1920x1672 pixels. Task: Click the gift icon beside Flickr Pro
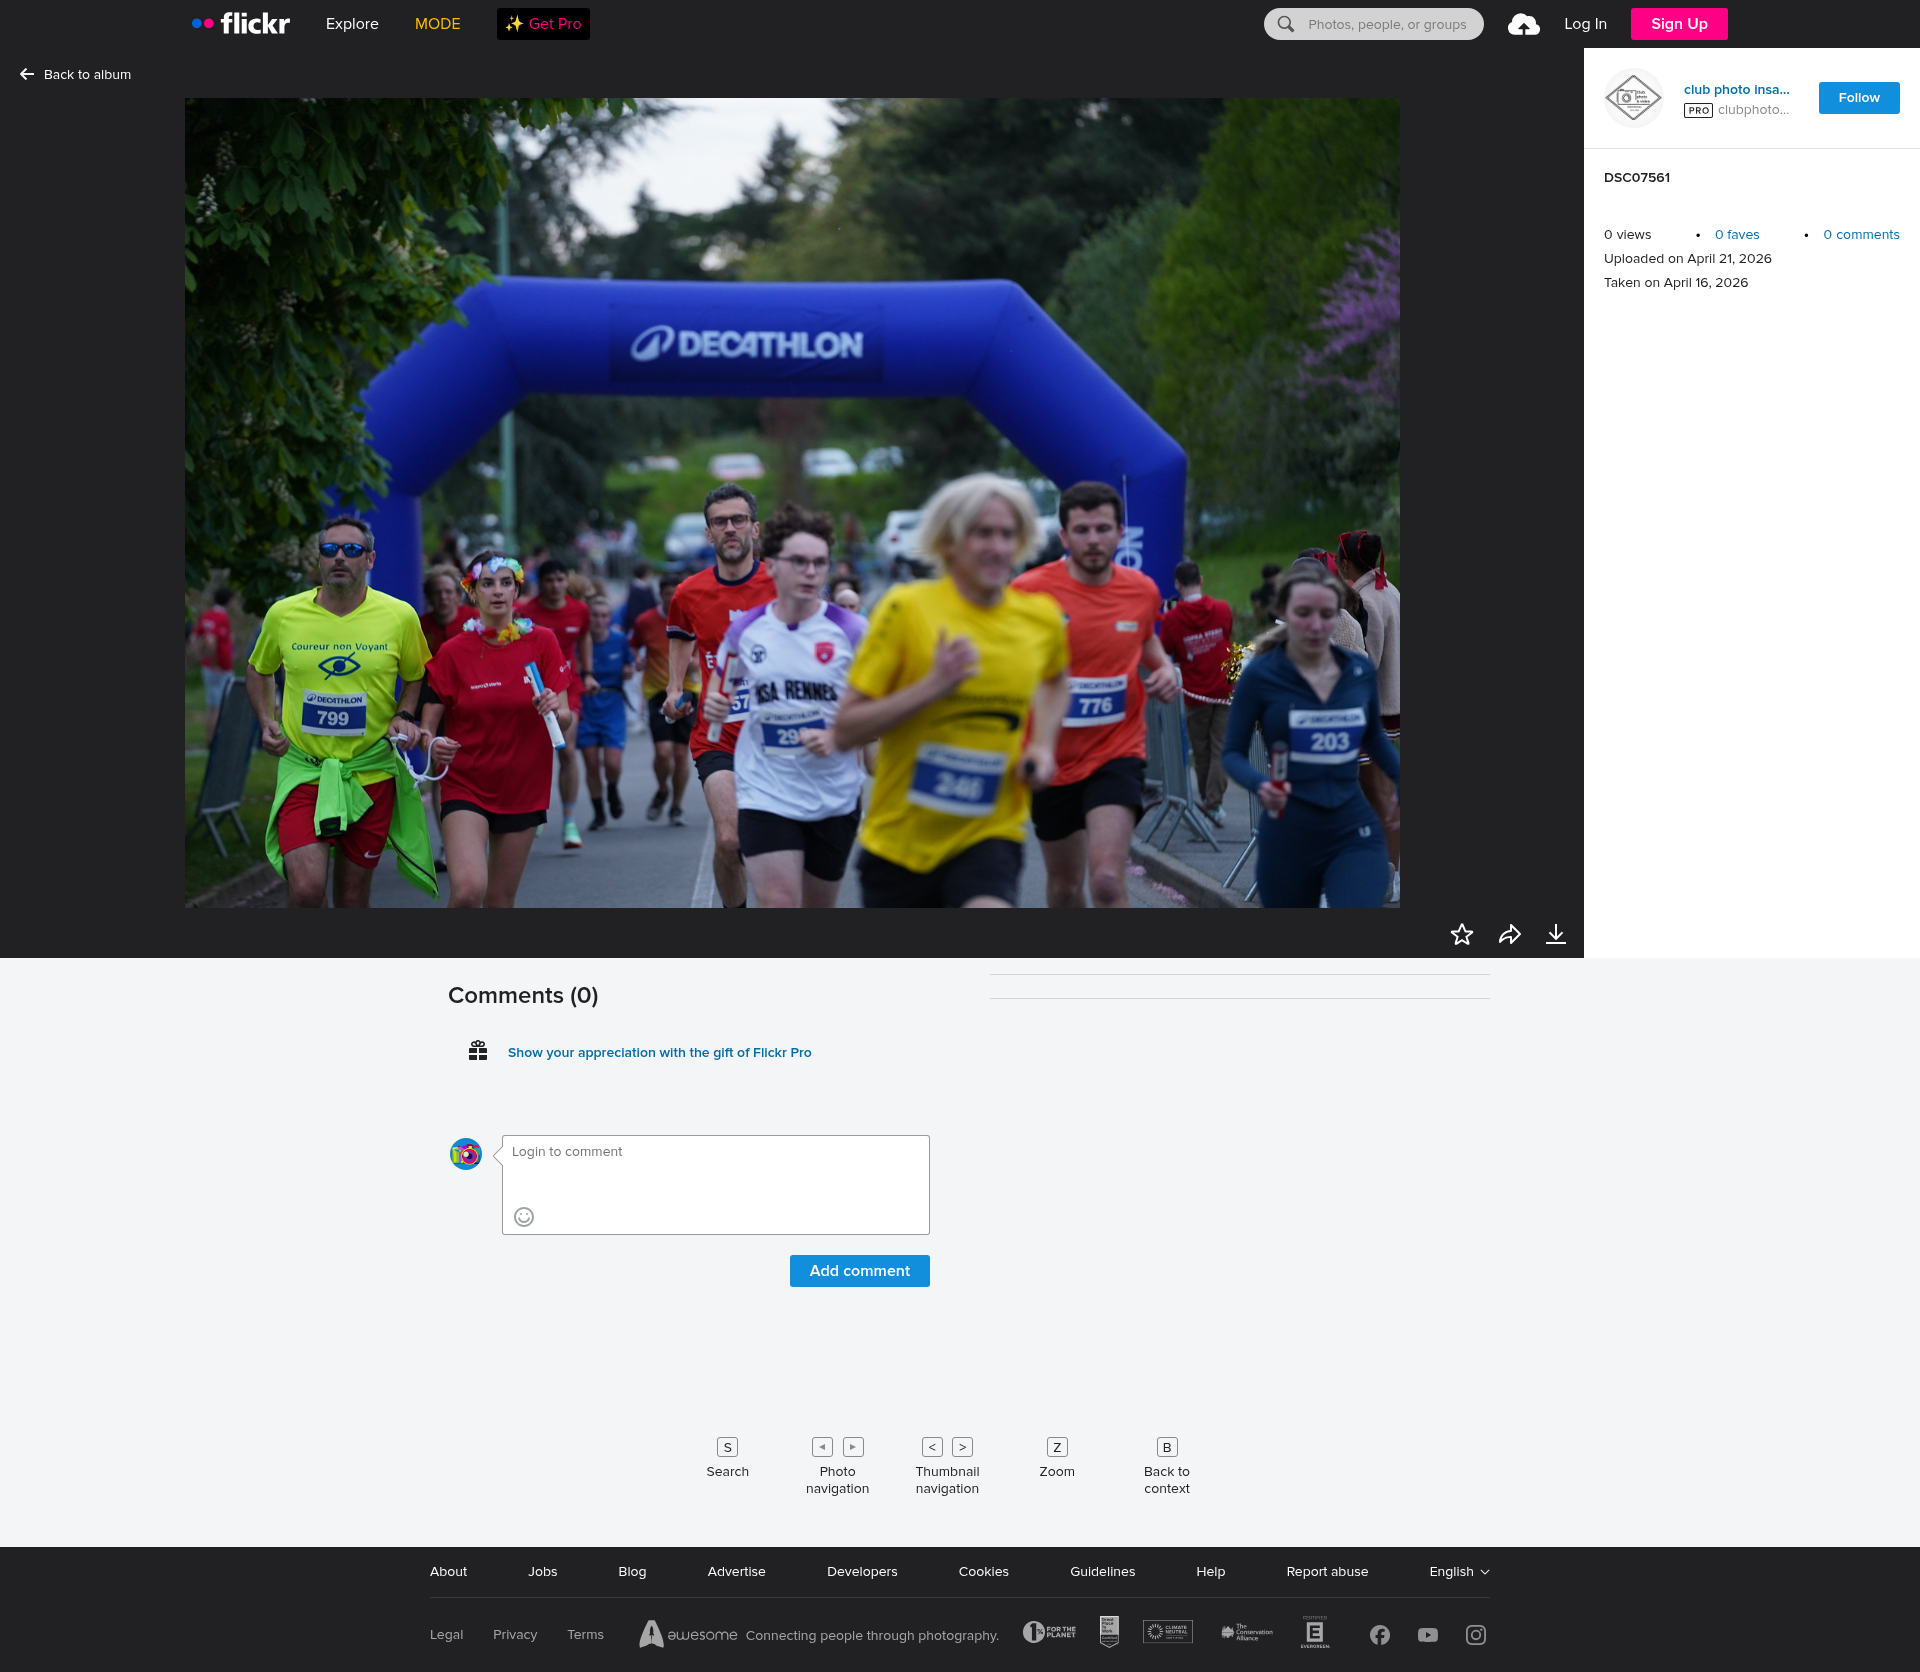478,1051
